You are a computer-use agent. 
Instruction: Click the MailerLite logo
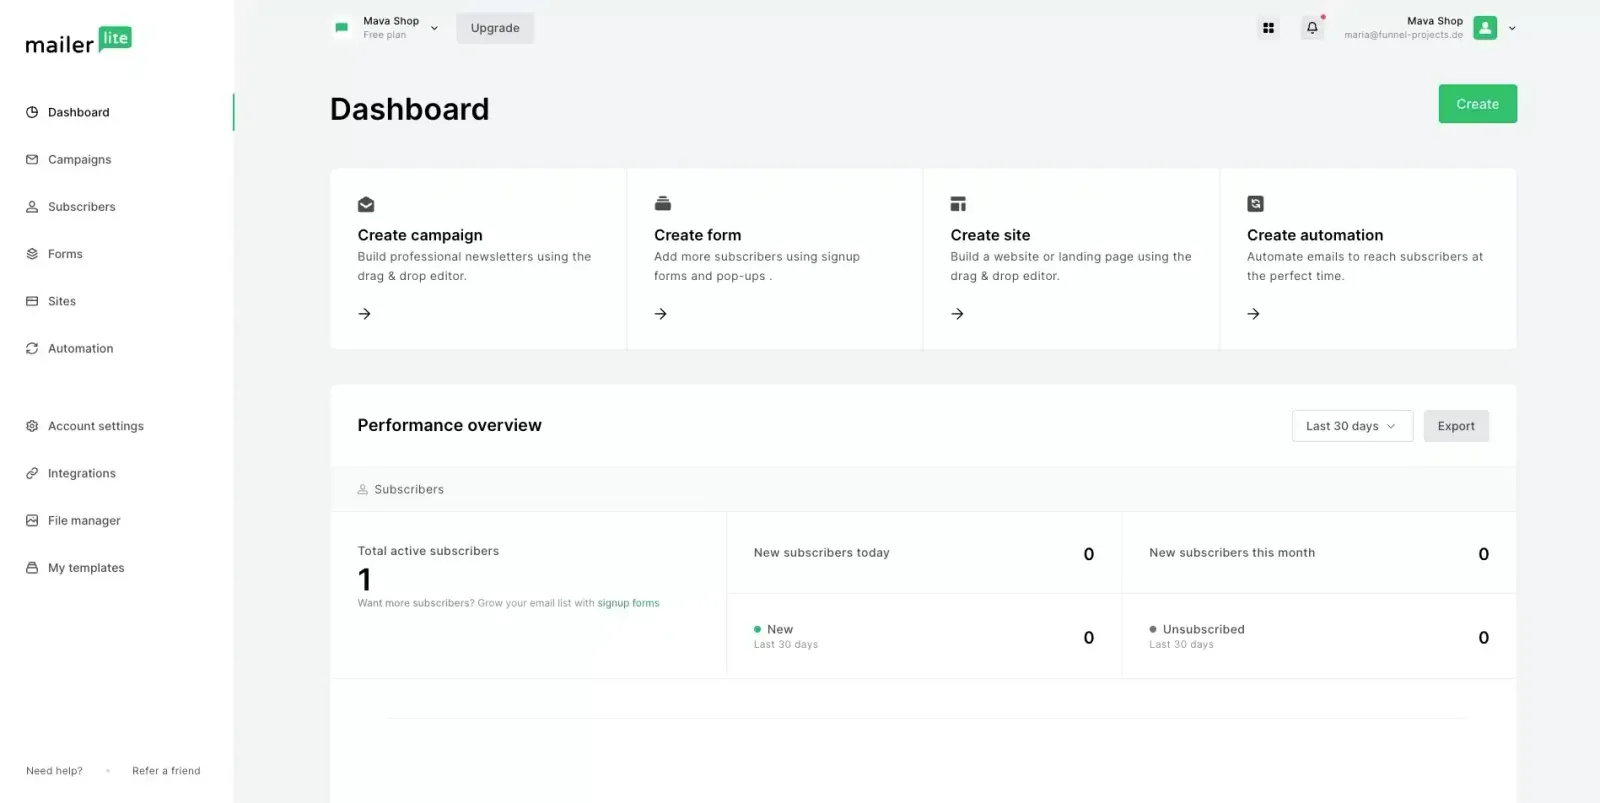[78, 41]
